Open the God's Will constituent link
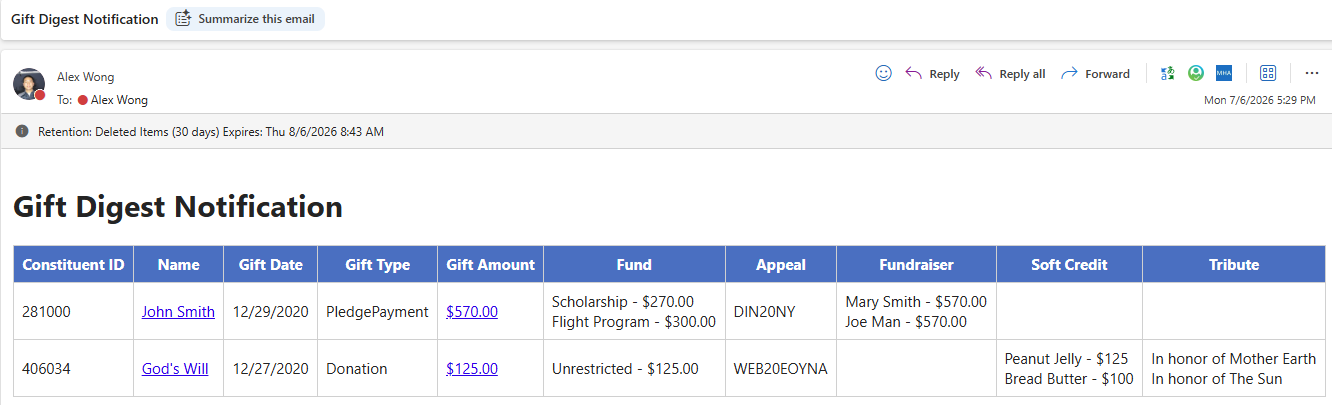Viewport: 1332px width, 405px height. 175,368
